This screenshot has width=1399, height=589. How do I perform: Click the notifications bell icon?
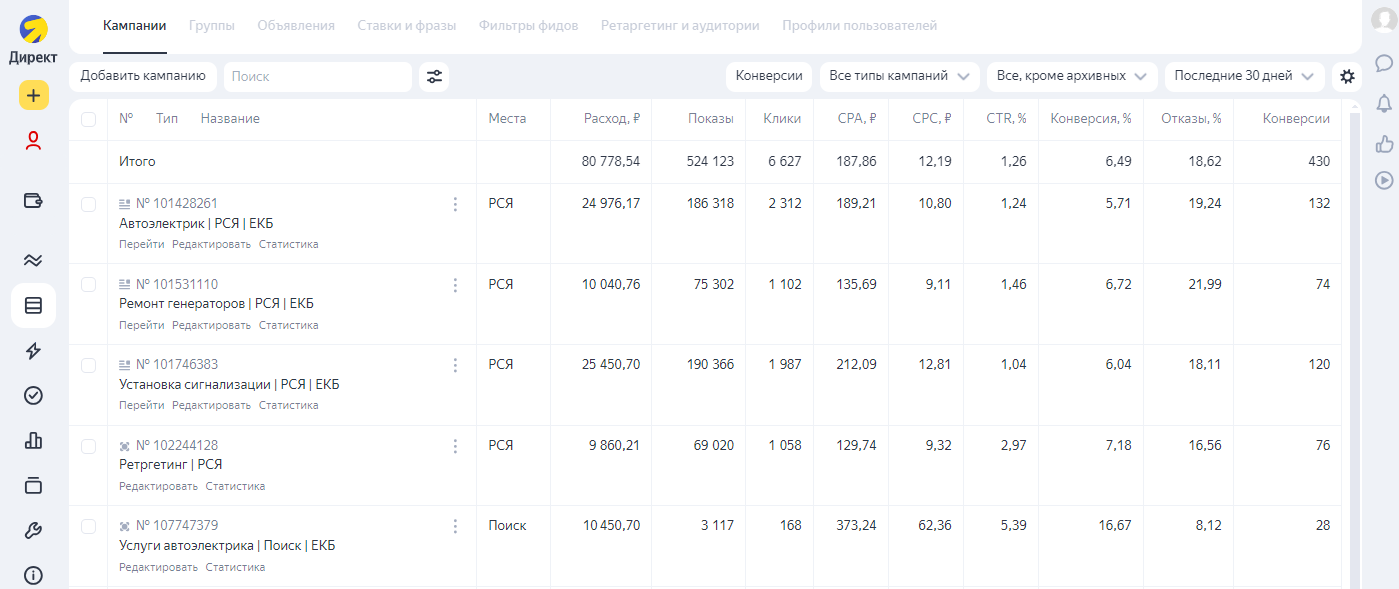pyautogui.click(x=1384, y=103)
